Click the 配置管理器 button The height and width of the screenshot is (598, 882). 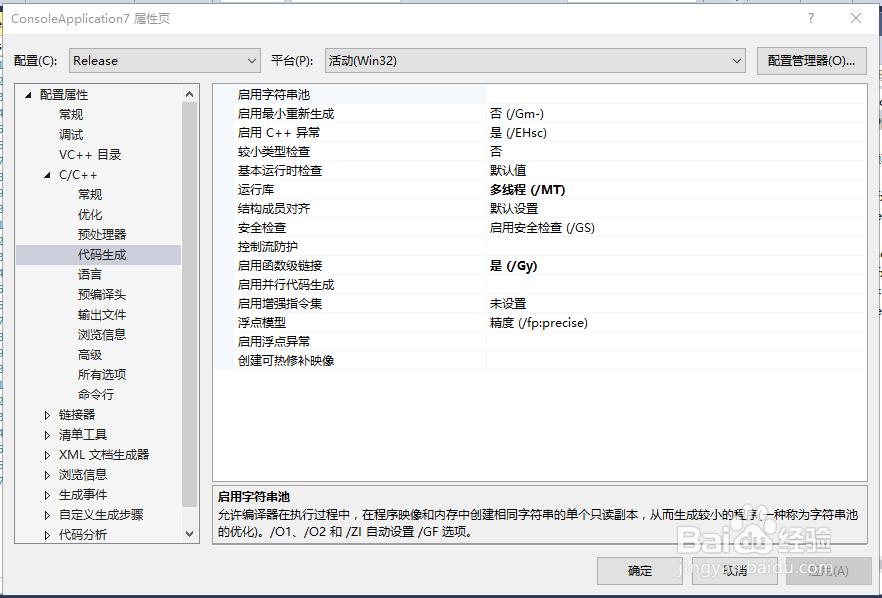[x=811, y=60]
